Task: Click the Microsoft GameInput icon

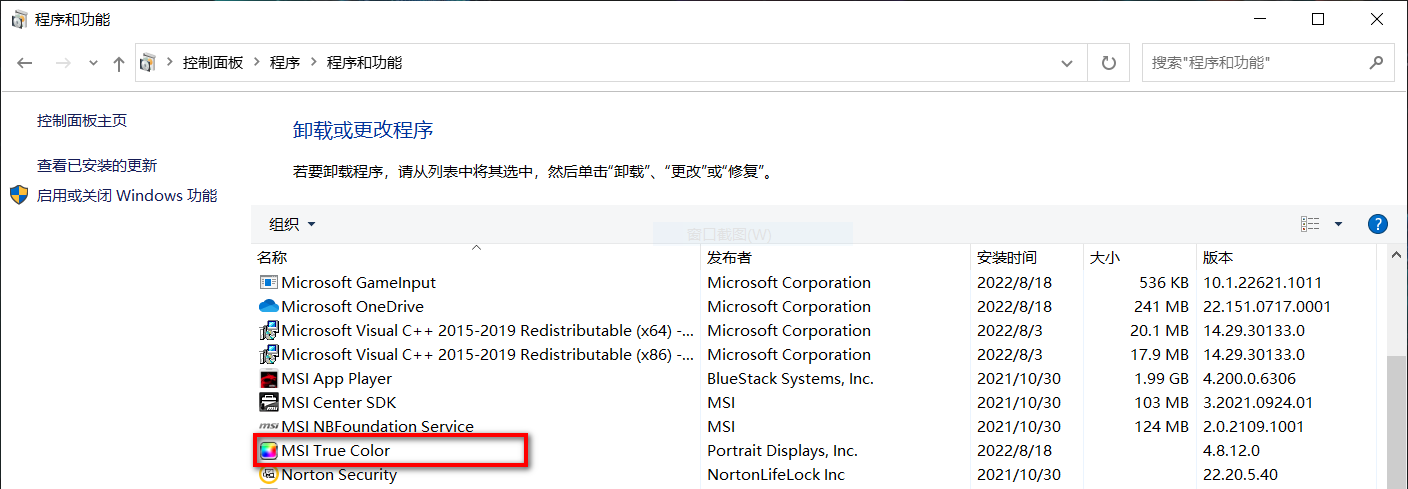Action: (x=268, y=283)
